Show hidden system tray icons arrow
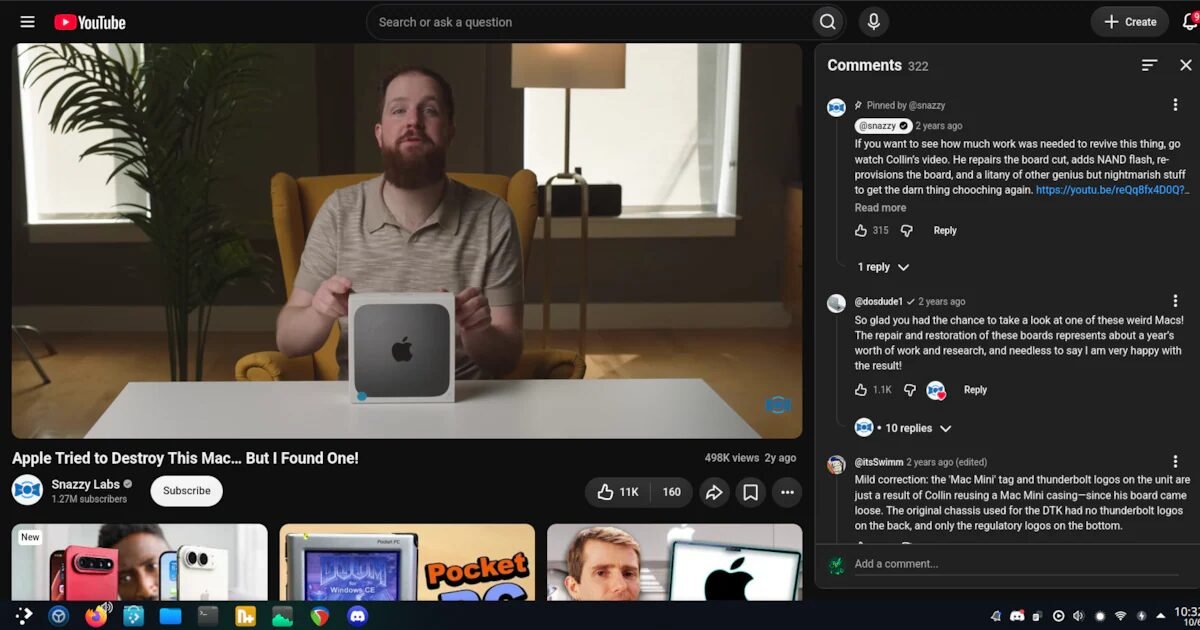Viewport: 1200px width, 630px height. pyautogui.click(x=1160, y=616)
